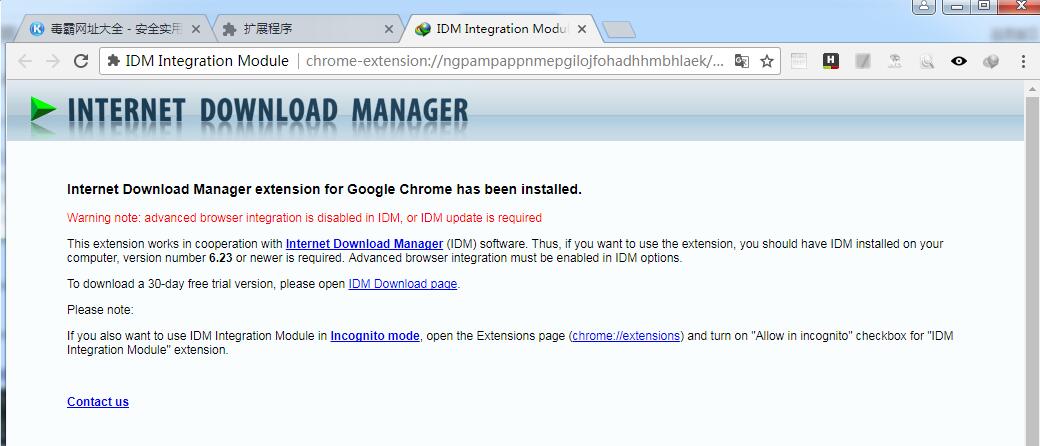Reload the page with the refresh icon
Screen dimensions: 1040x446
[x=81, y=62]
